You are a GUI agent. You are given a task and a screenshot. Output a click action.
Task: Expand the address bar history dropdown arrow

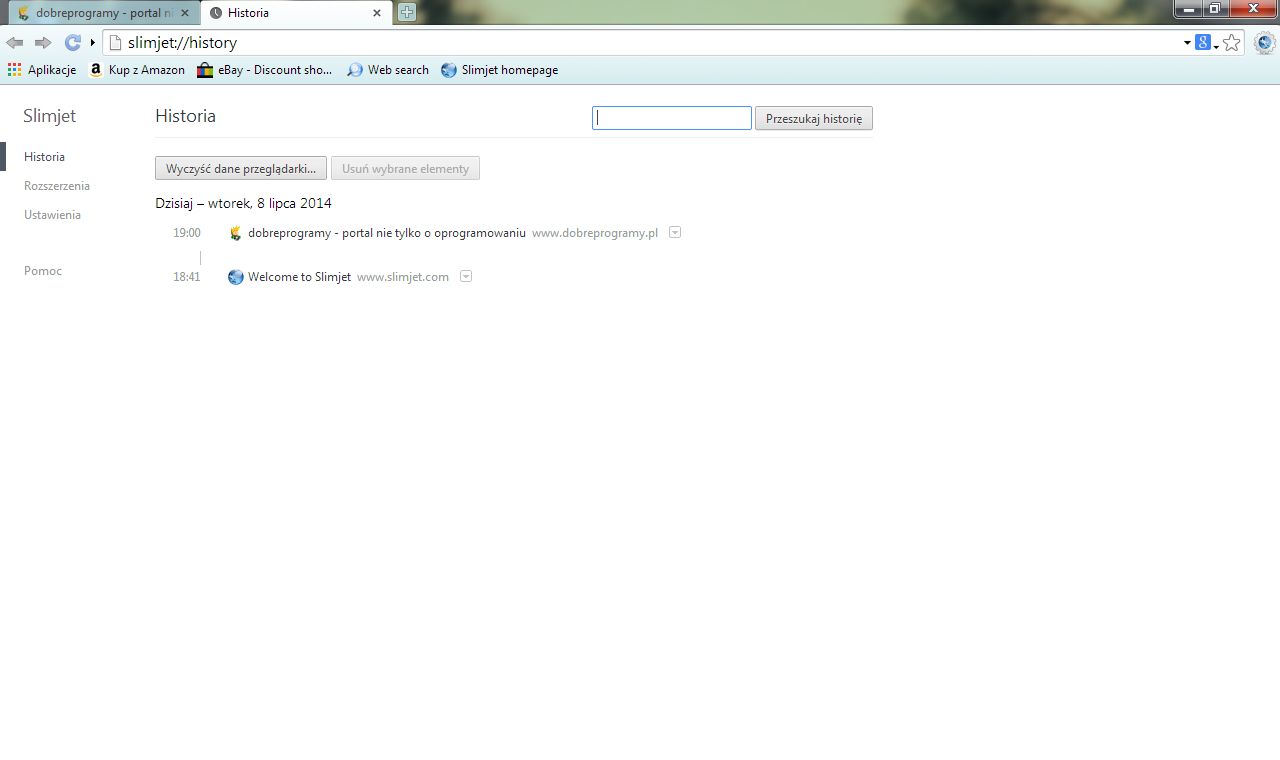click(1187, 43)
